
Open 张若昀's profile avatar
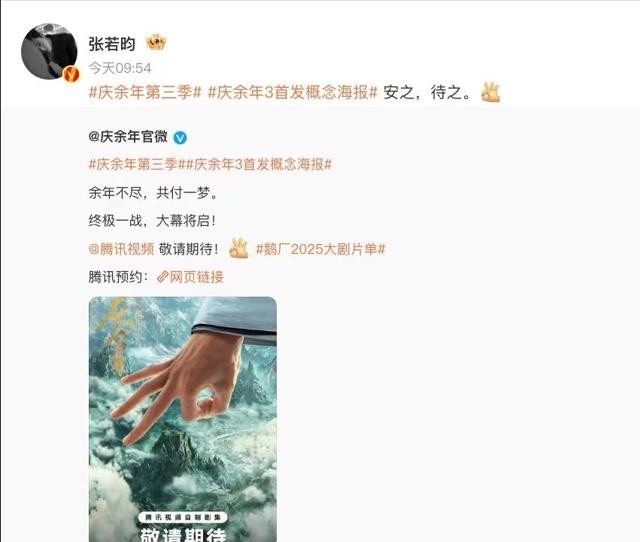[49, 51]
